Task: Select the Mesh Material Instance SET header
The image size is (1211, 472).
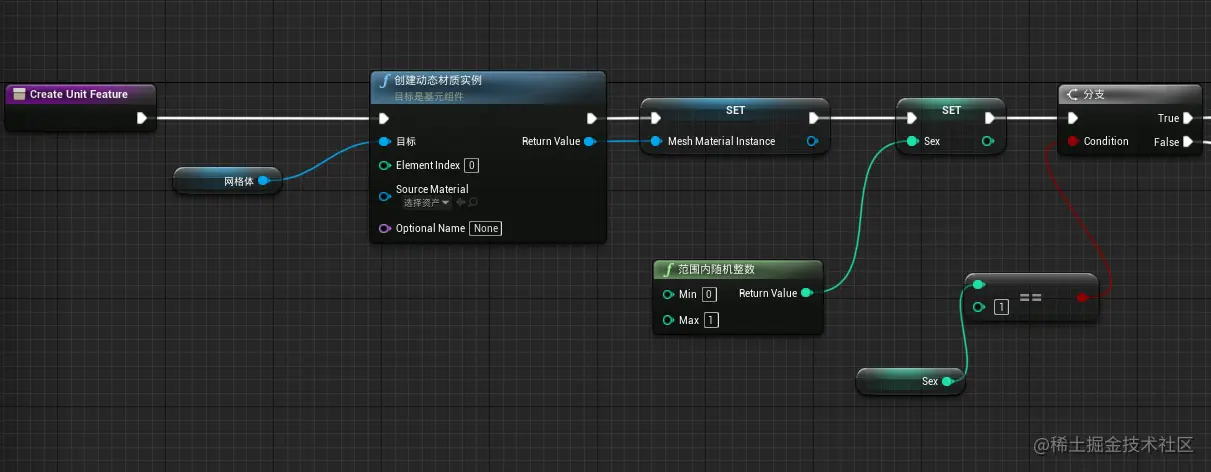Action: (x=735, y=110)
